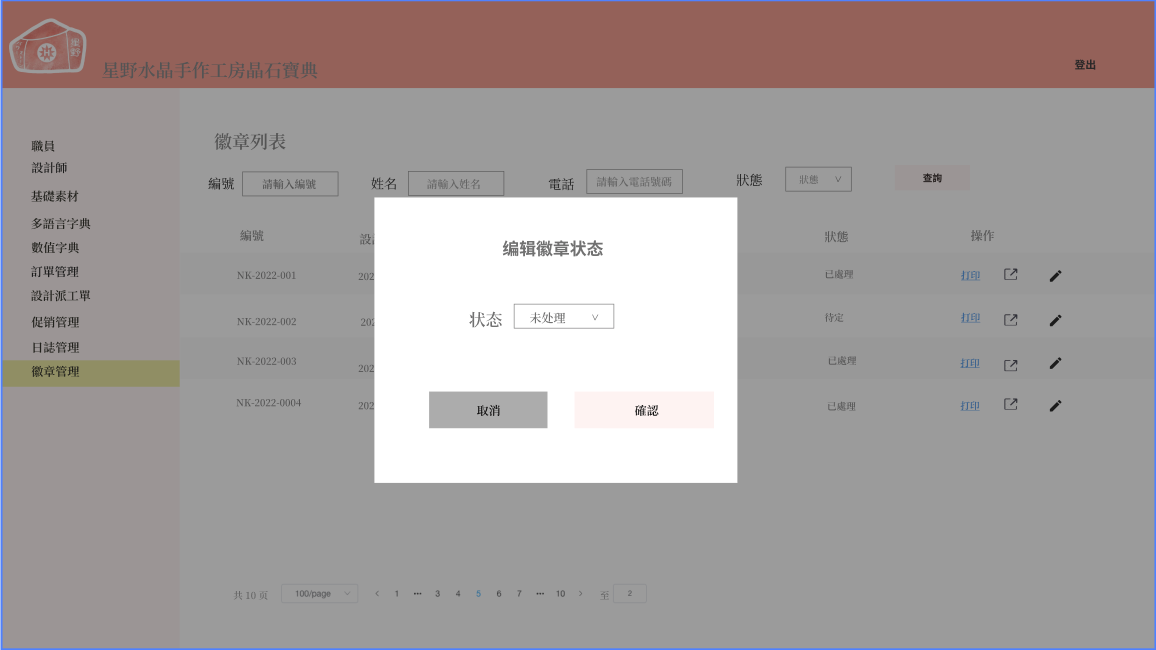Click the 取消 button in dialog
Image resolution: width=1156 pixels, height=650 pixels.
coord(488,410)
